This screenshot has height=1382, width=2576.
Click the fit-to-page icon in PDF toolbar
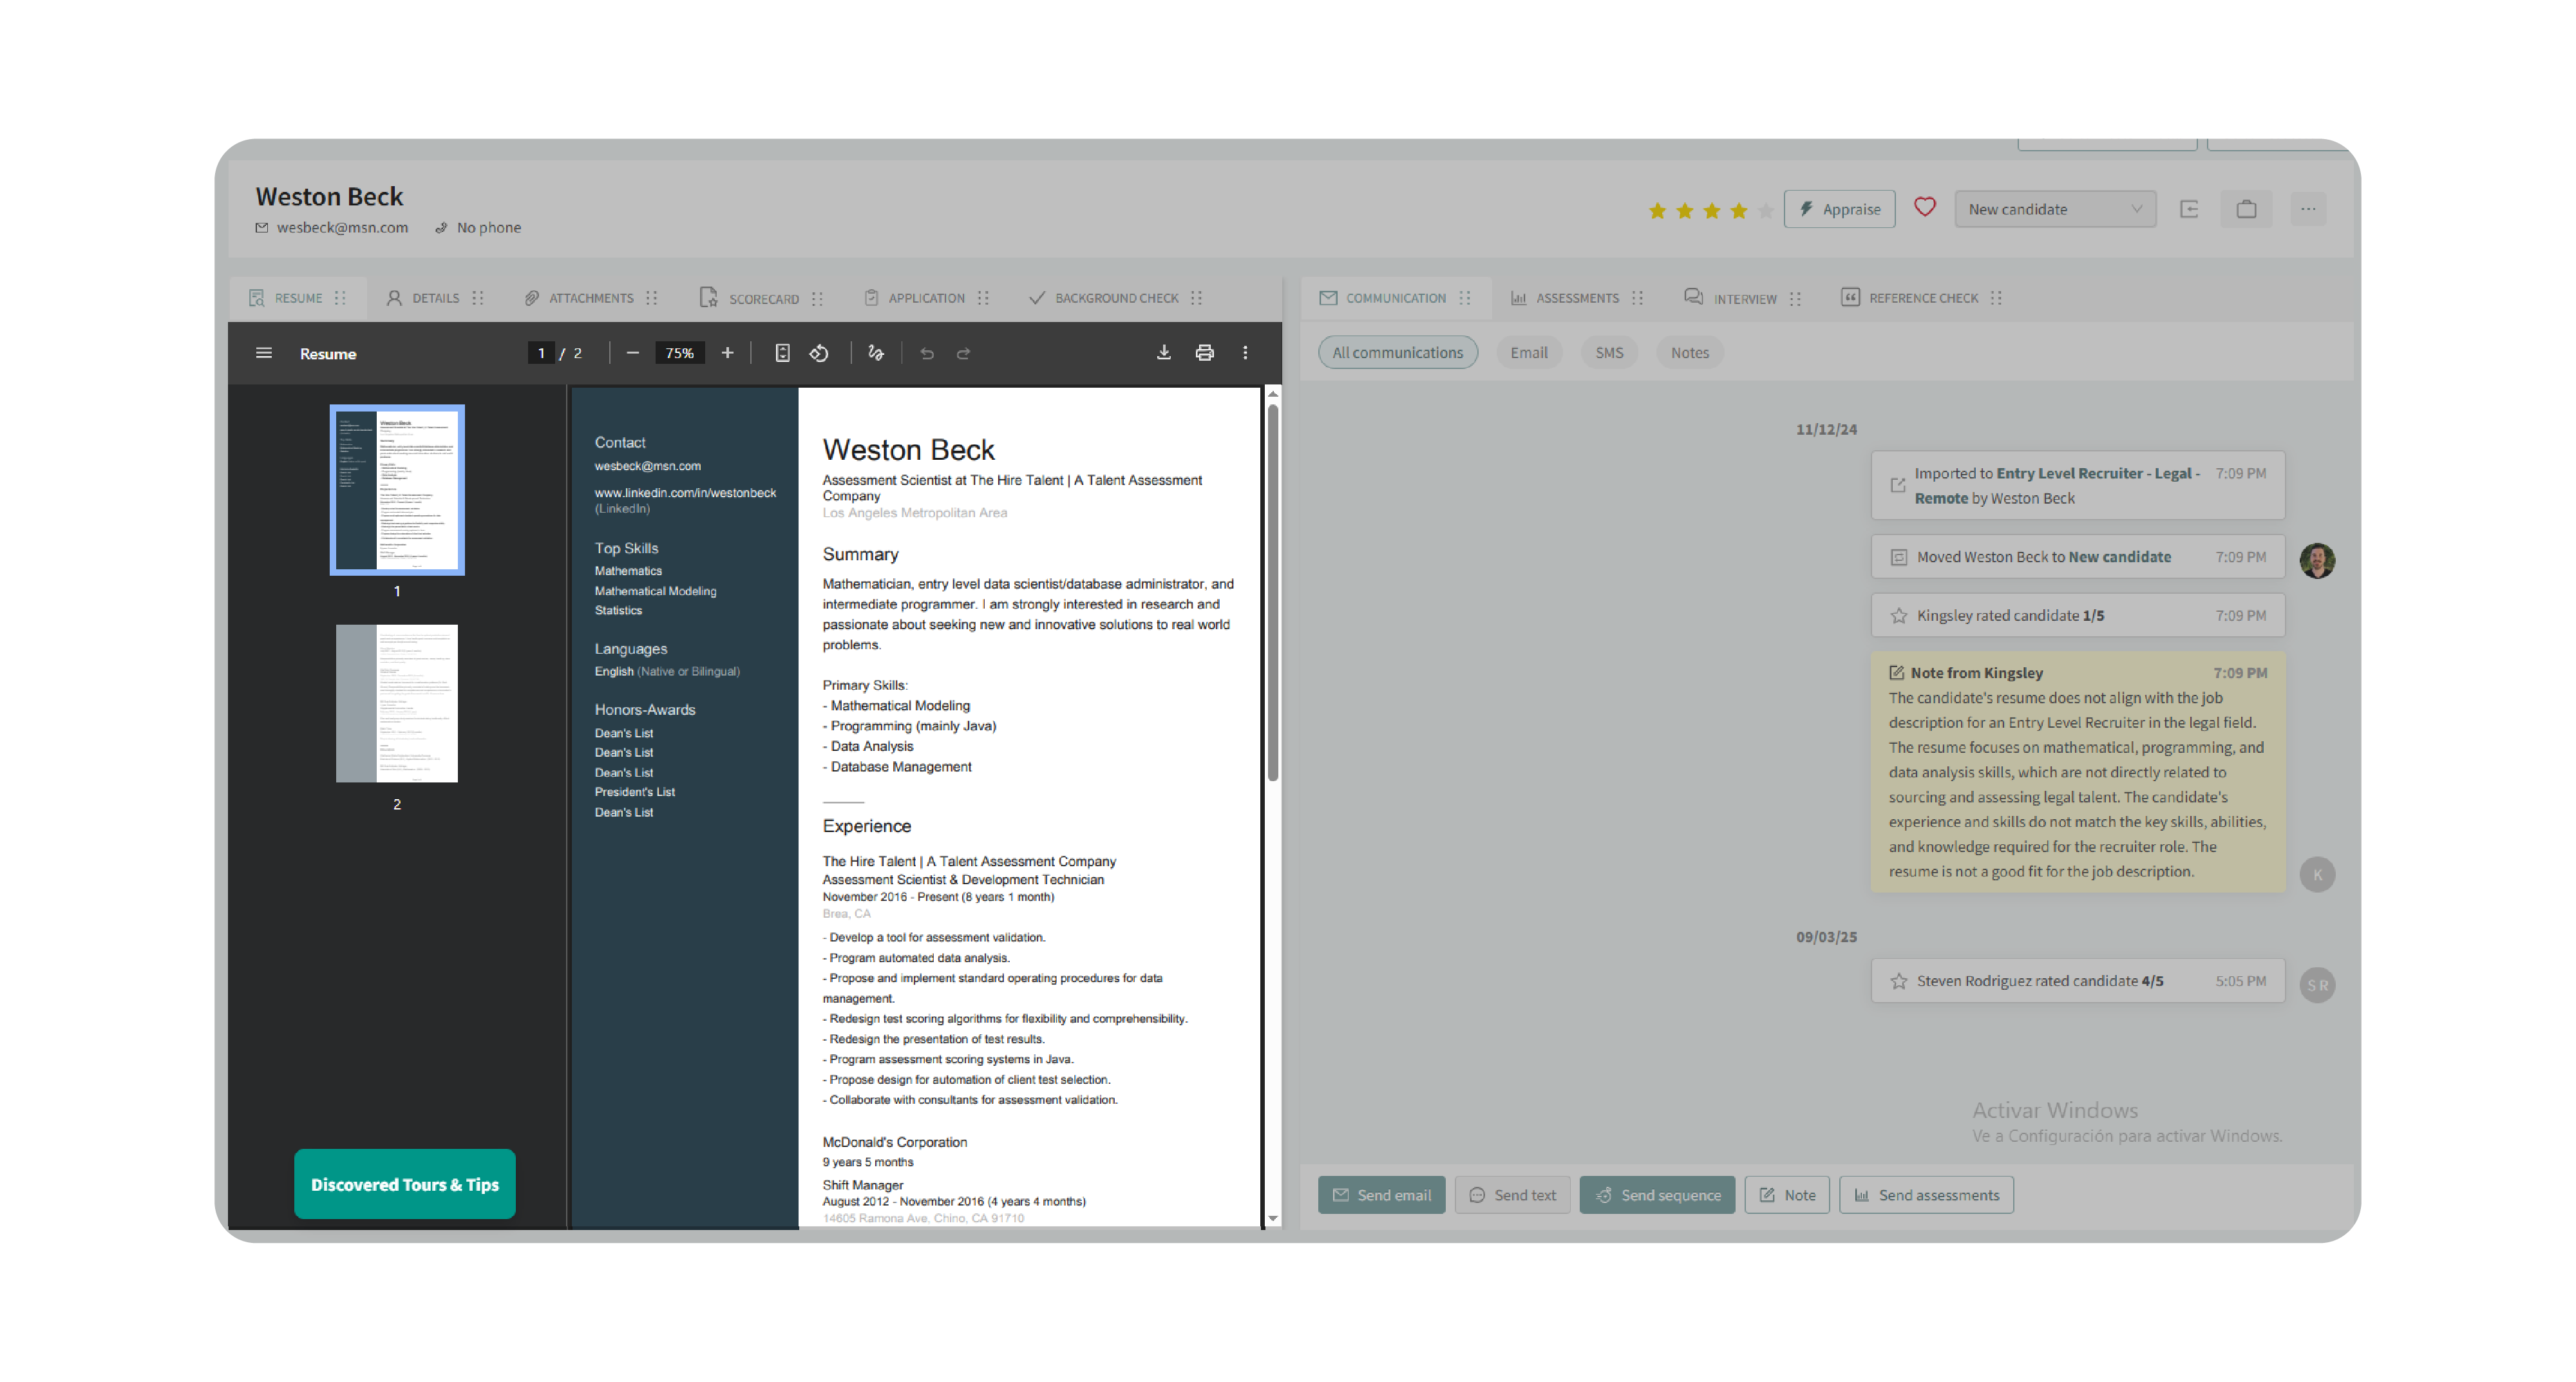[782, 353]
